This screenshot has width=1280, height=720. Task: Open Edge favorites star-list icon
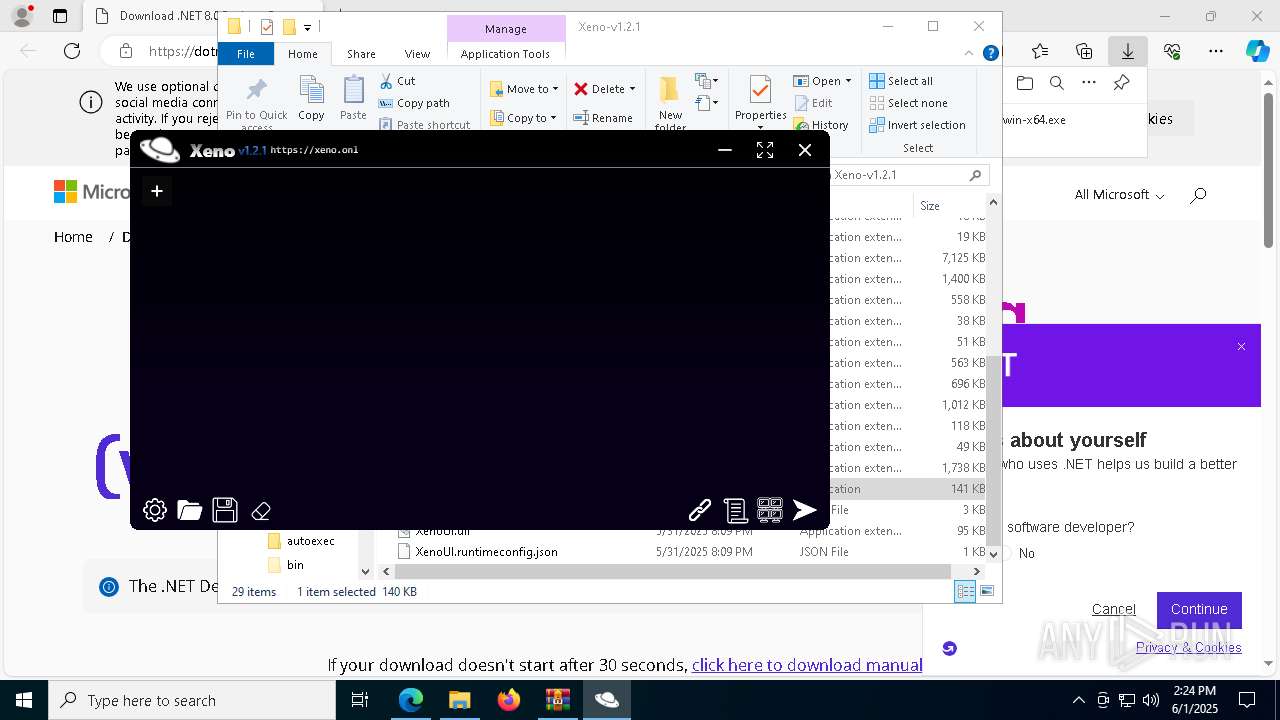coord(1040,51)
